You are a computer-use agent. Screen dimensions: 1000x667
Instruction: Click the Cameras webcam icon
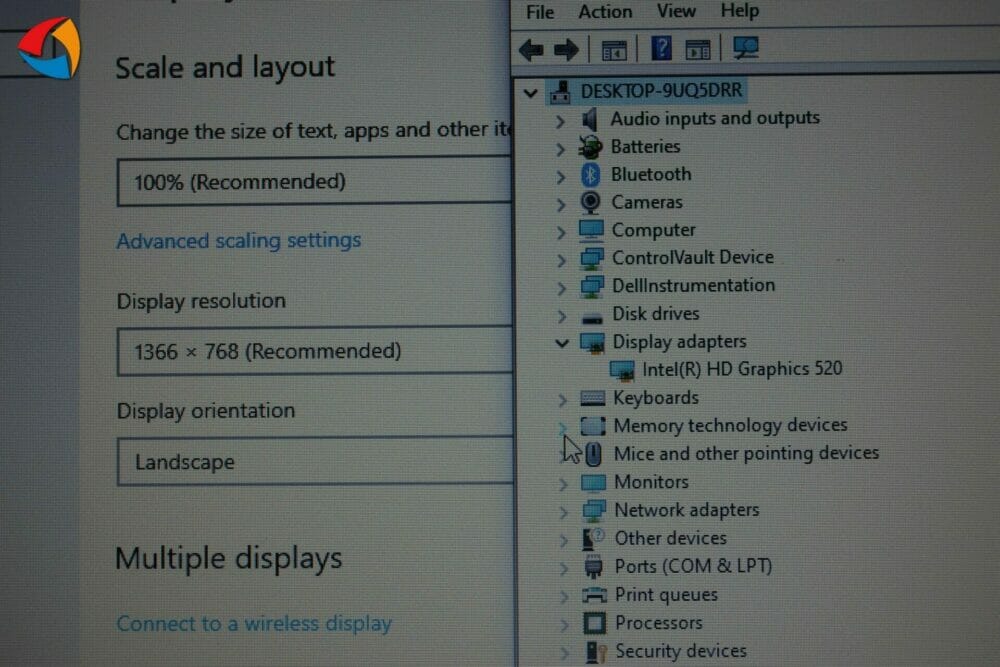click(x=591, y=203)
